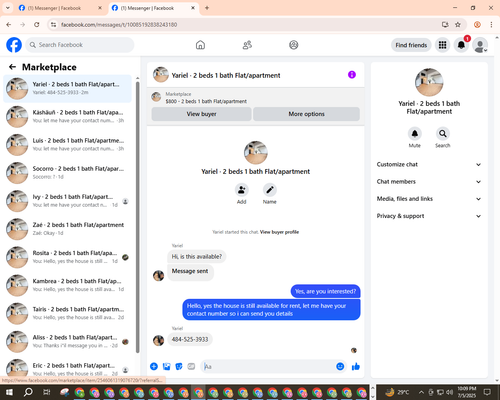Switch to the first Messenger browser tab

pos(59,8)
